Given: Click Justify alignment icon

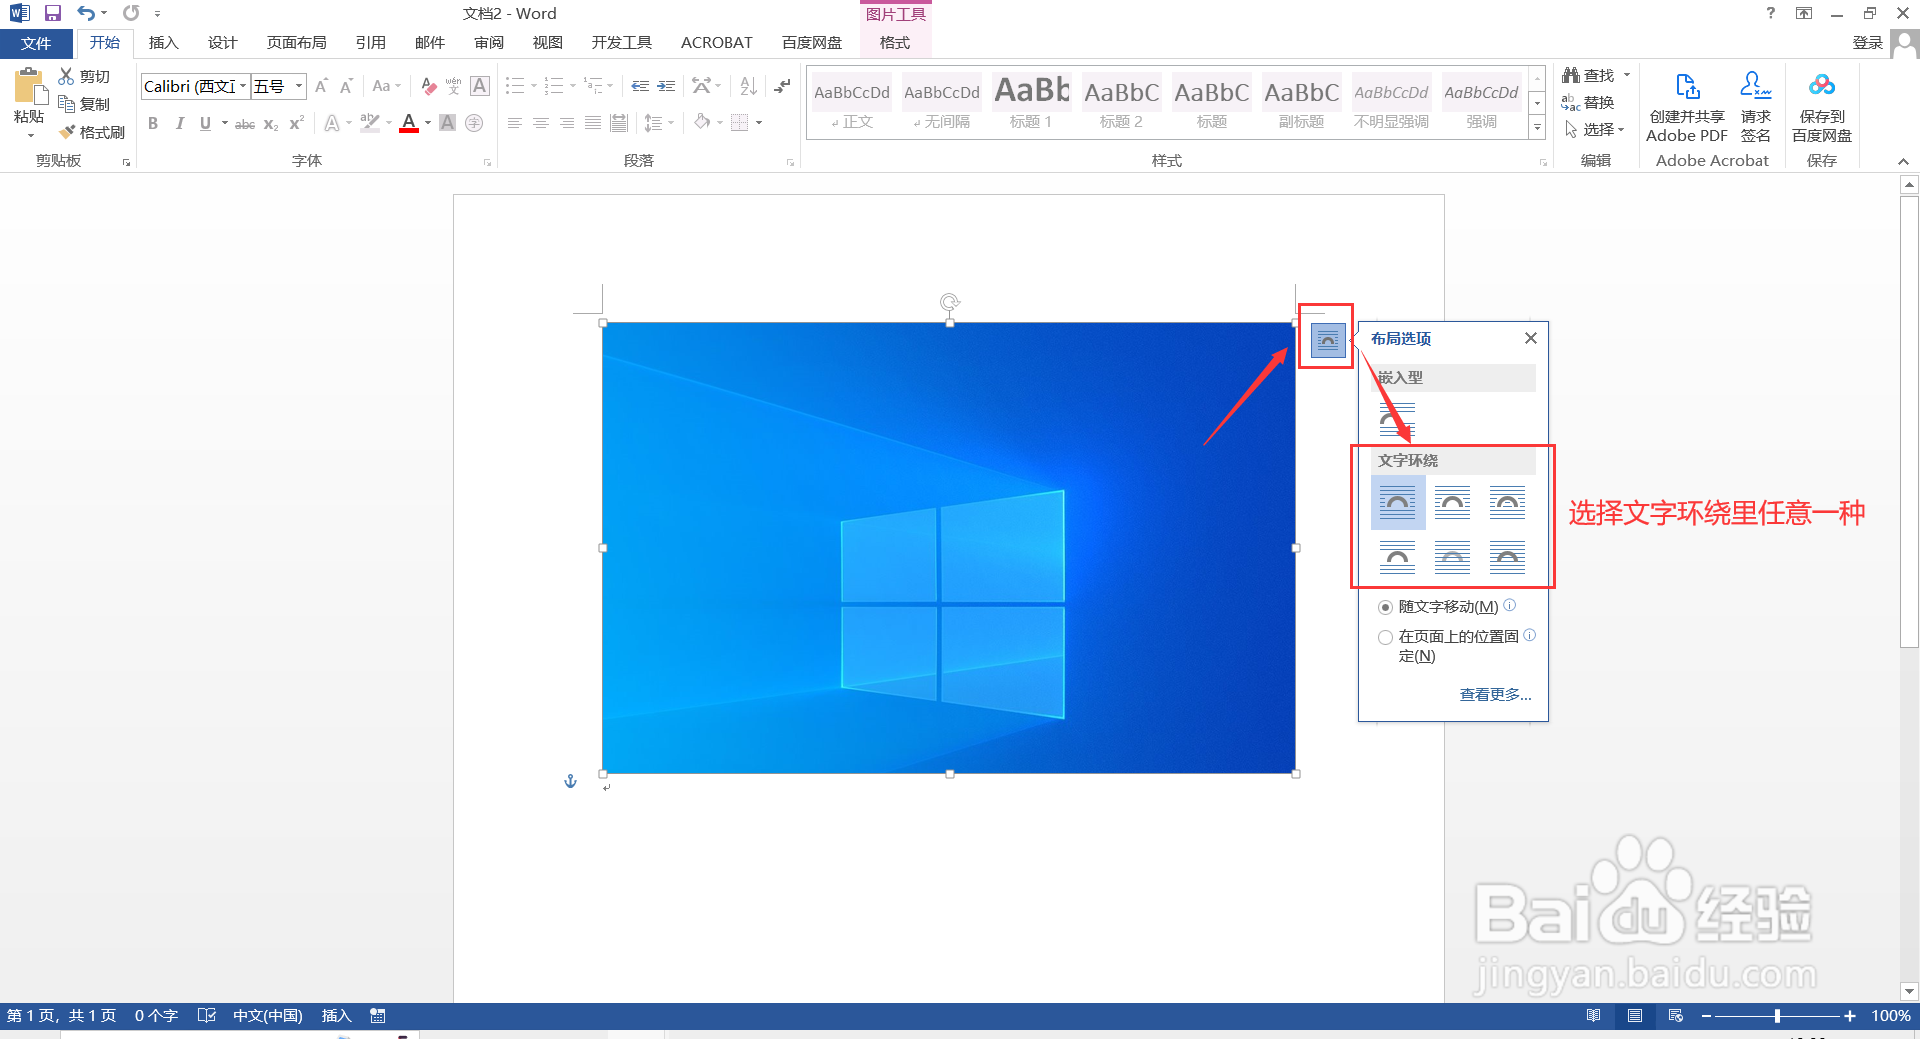Looking at the screenshot, I should [x=592, y=123].
